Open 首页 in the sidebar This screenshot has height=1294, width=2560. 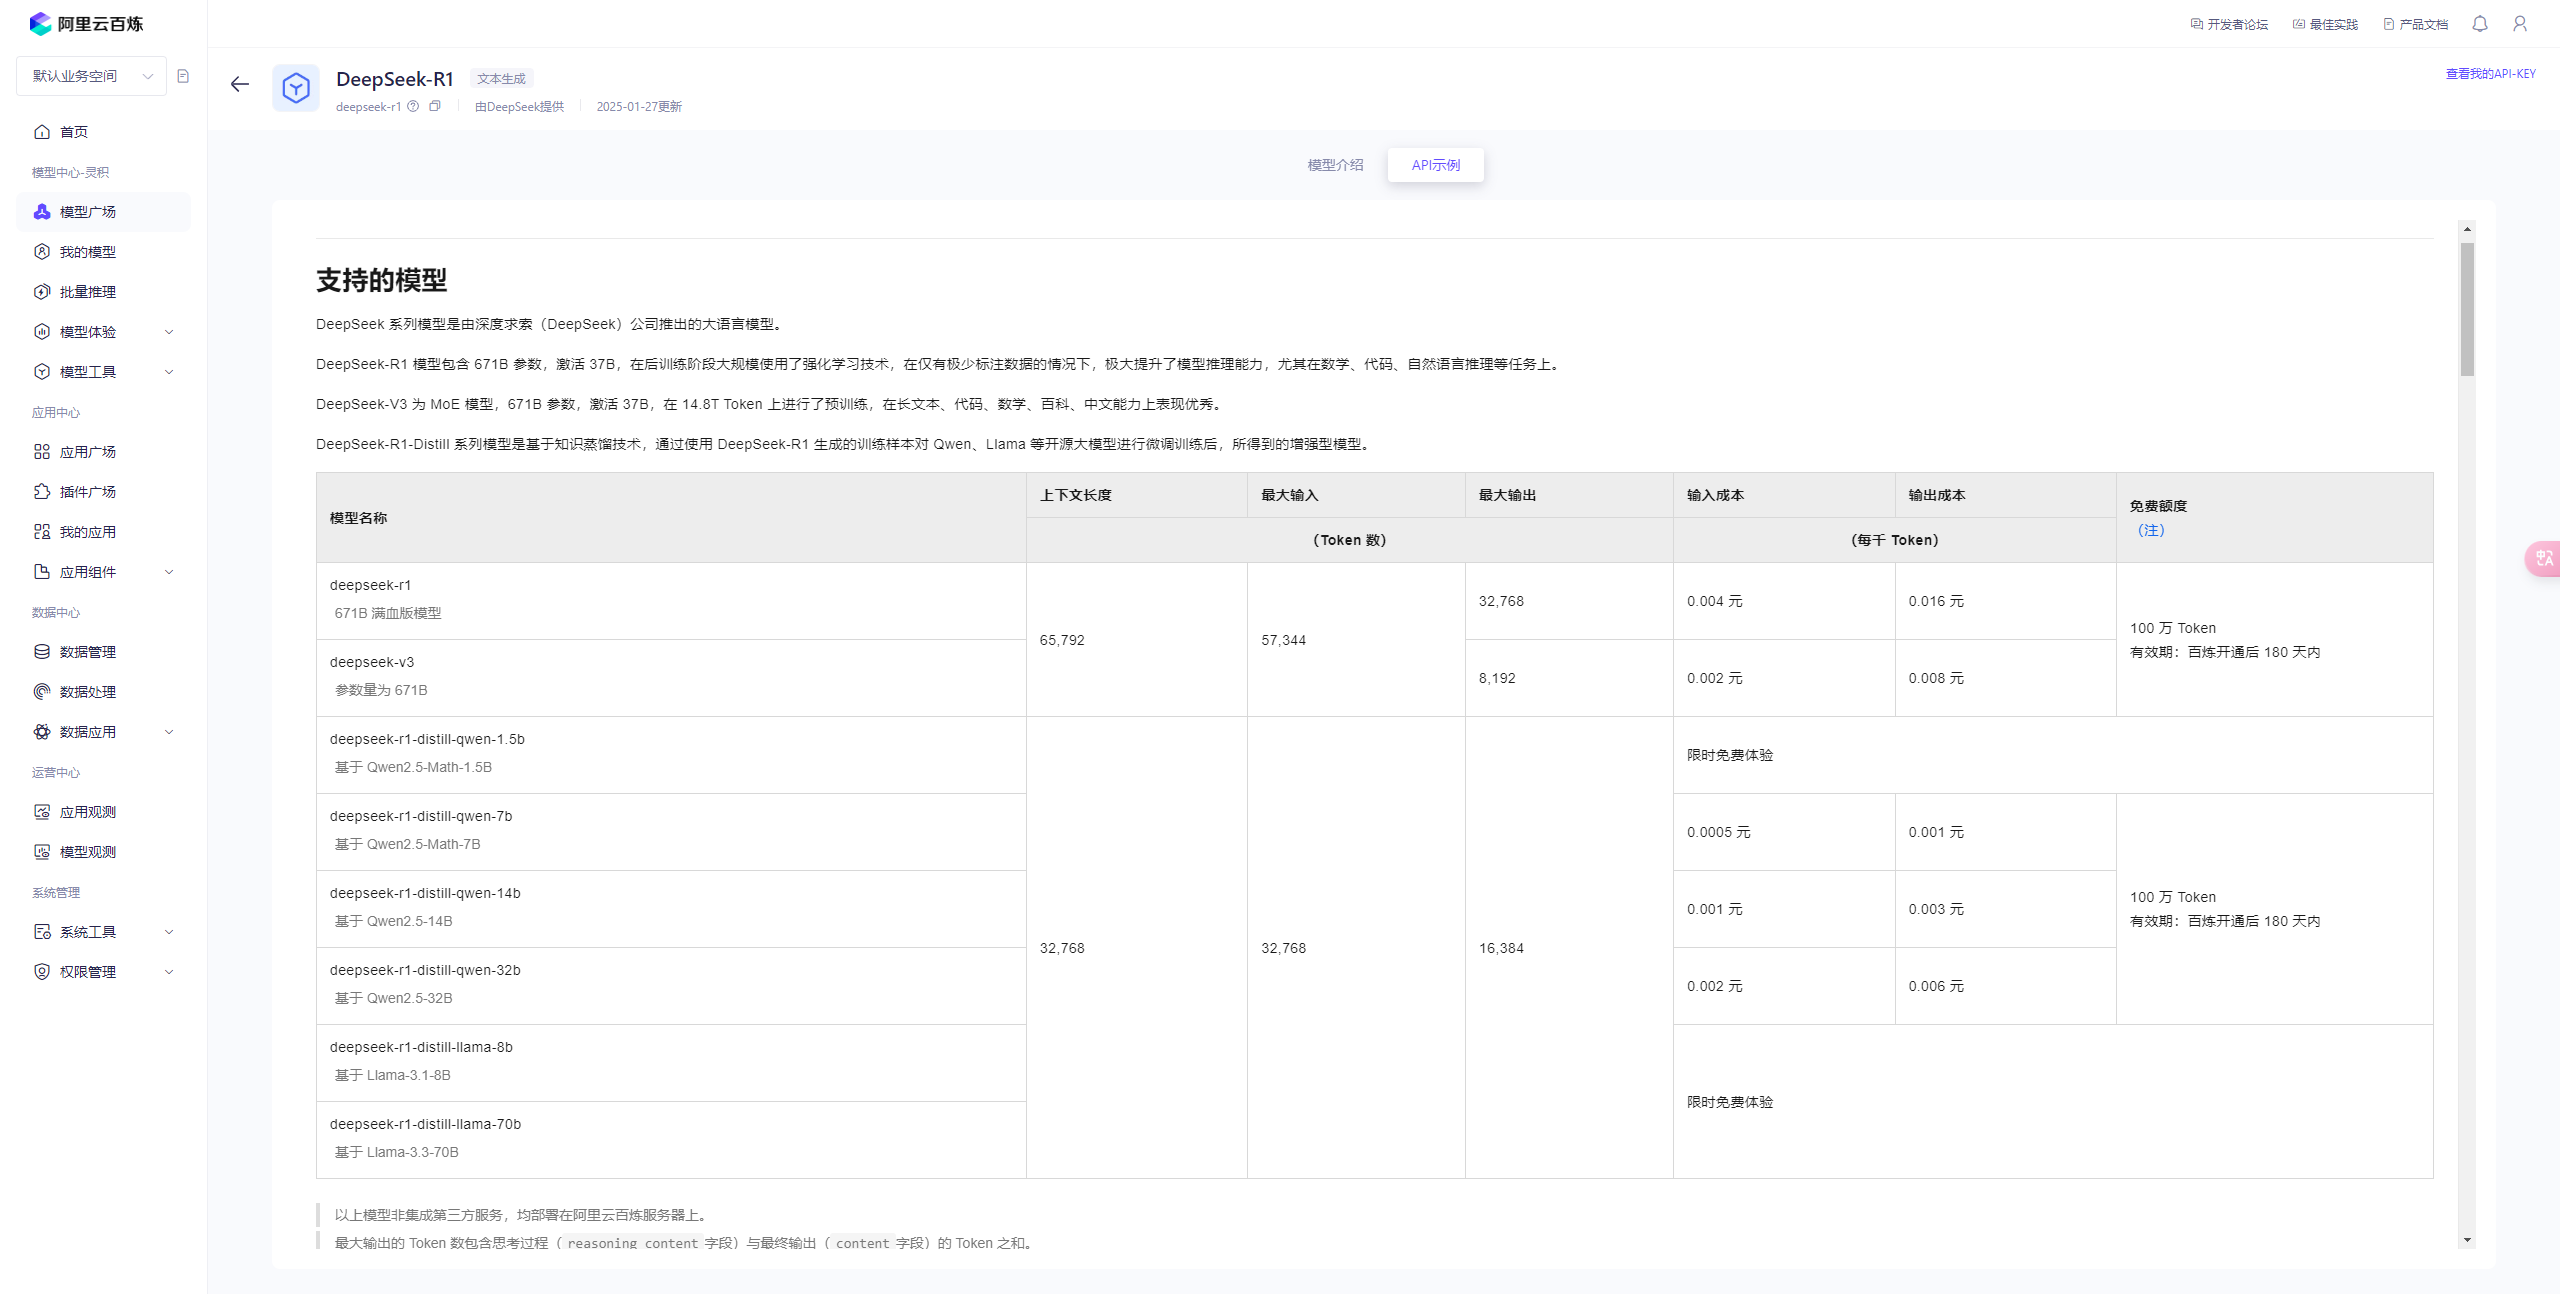click(x=103, y=132)
